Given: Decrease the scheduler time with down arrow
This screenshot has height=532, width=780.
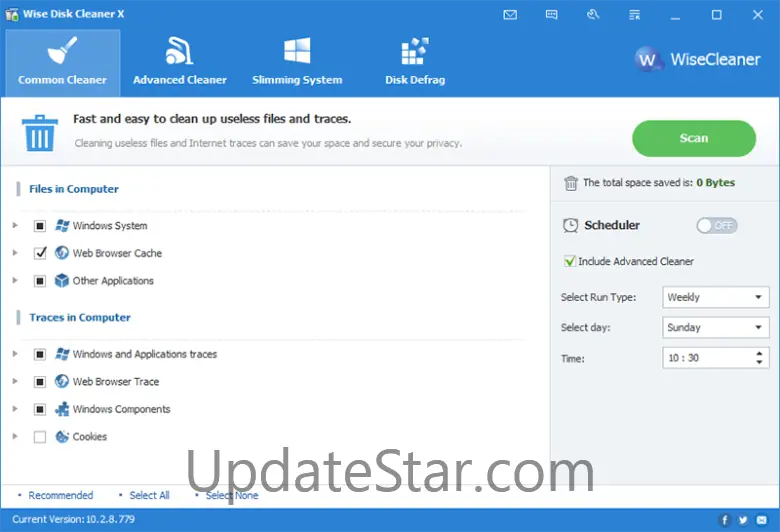Looking at the screenshot, I should 759,362.
